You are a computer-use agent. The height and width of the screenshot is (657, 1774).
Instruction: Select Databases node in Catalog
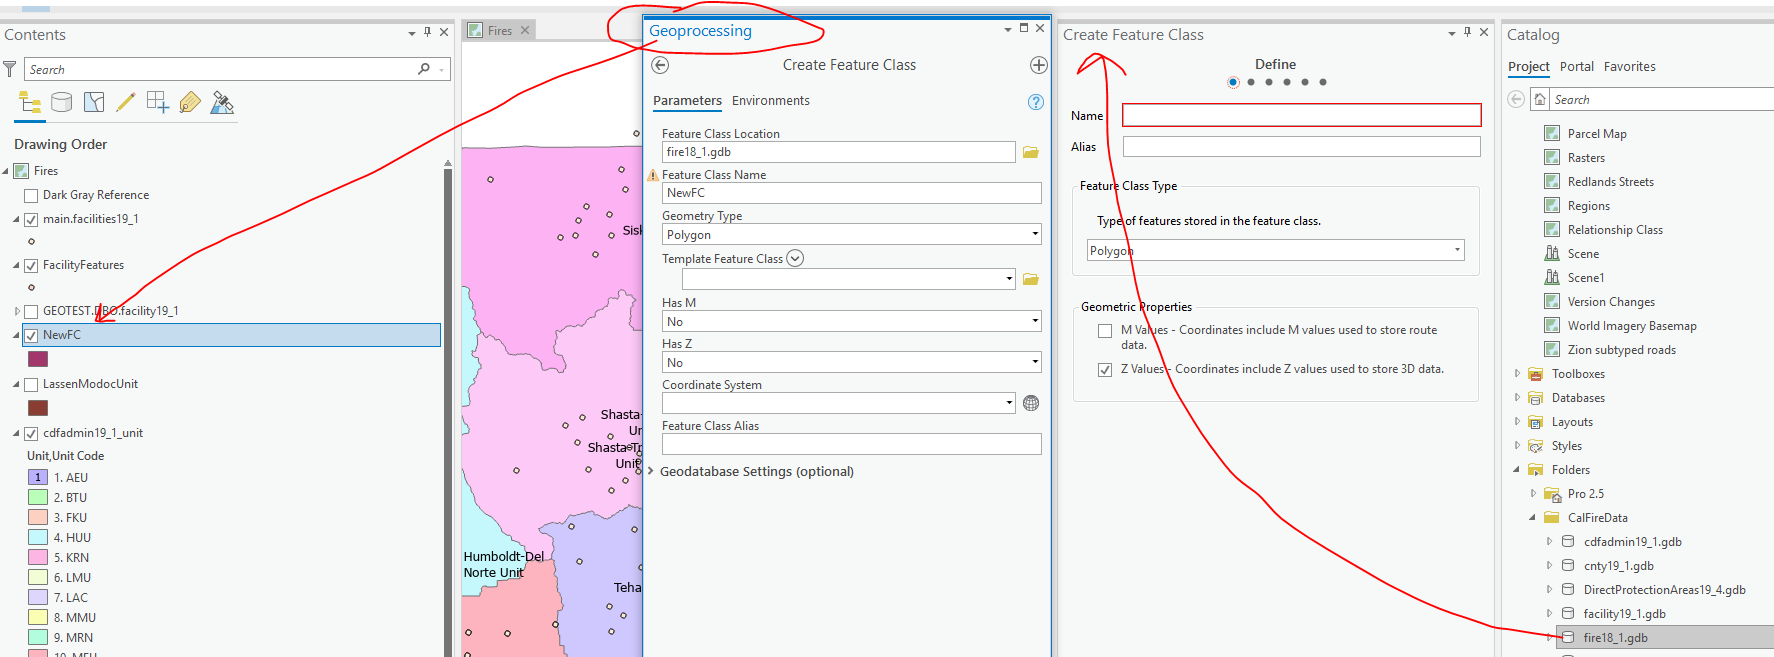pos(1578,398)
